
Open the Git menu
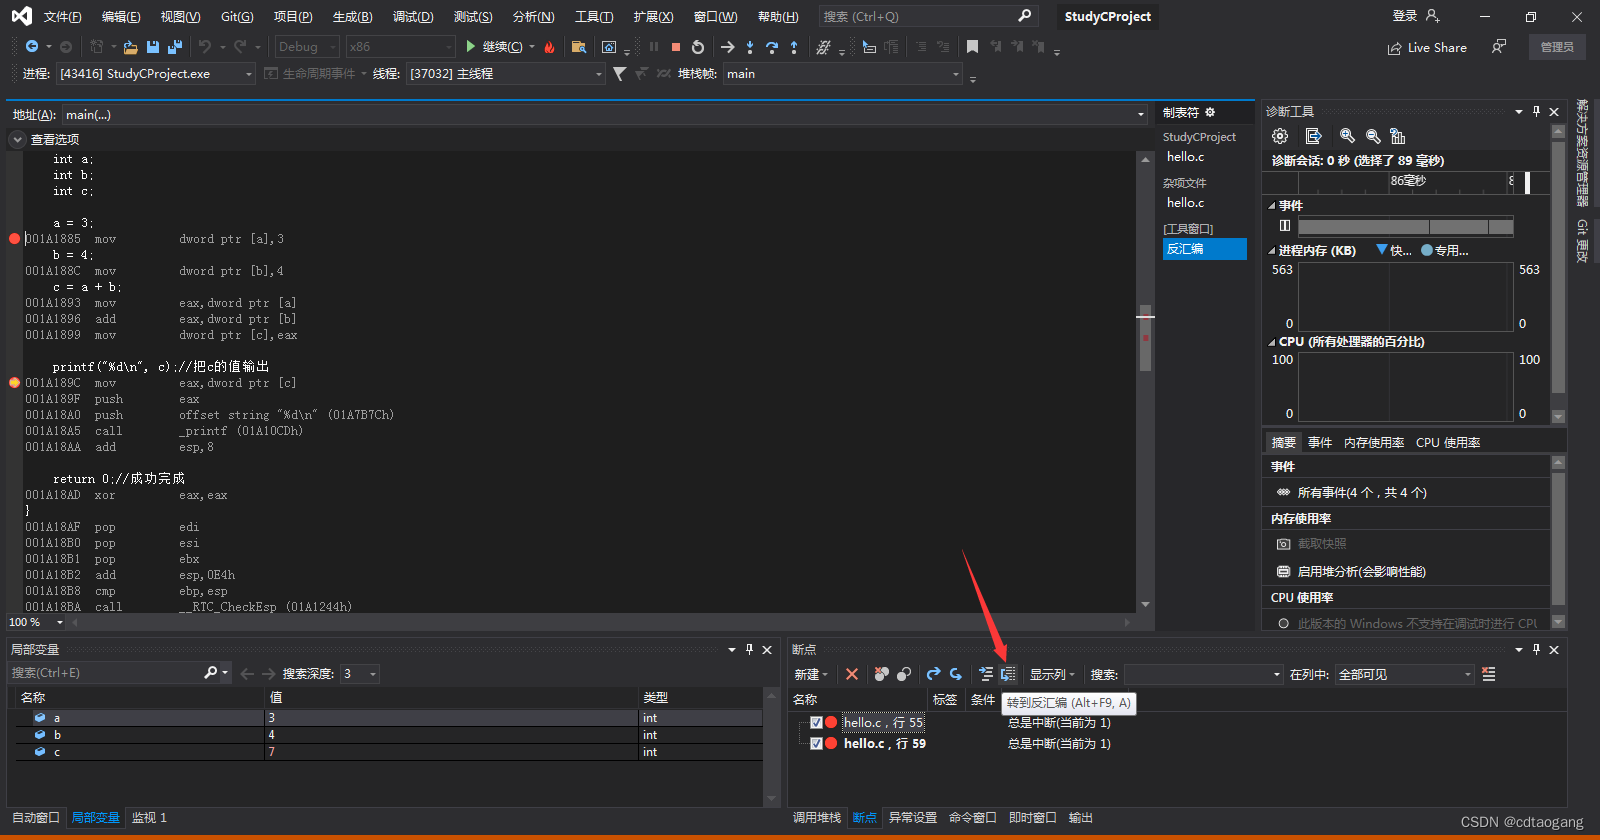click(237, 17)
